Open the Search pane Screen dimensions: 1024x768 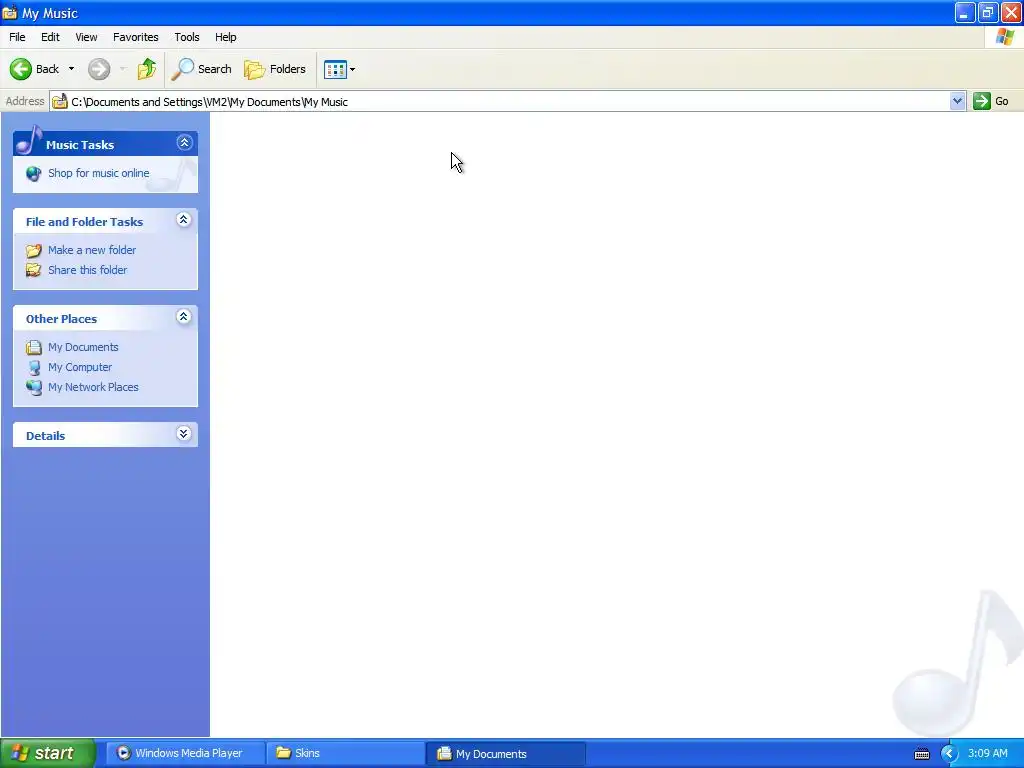[201, 69]
